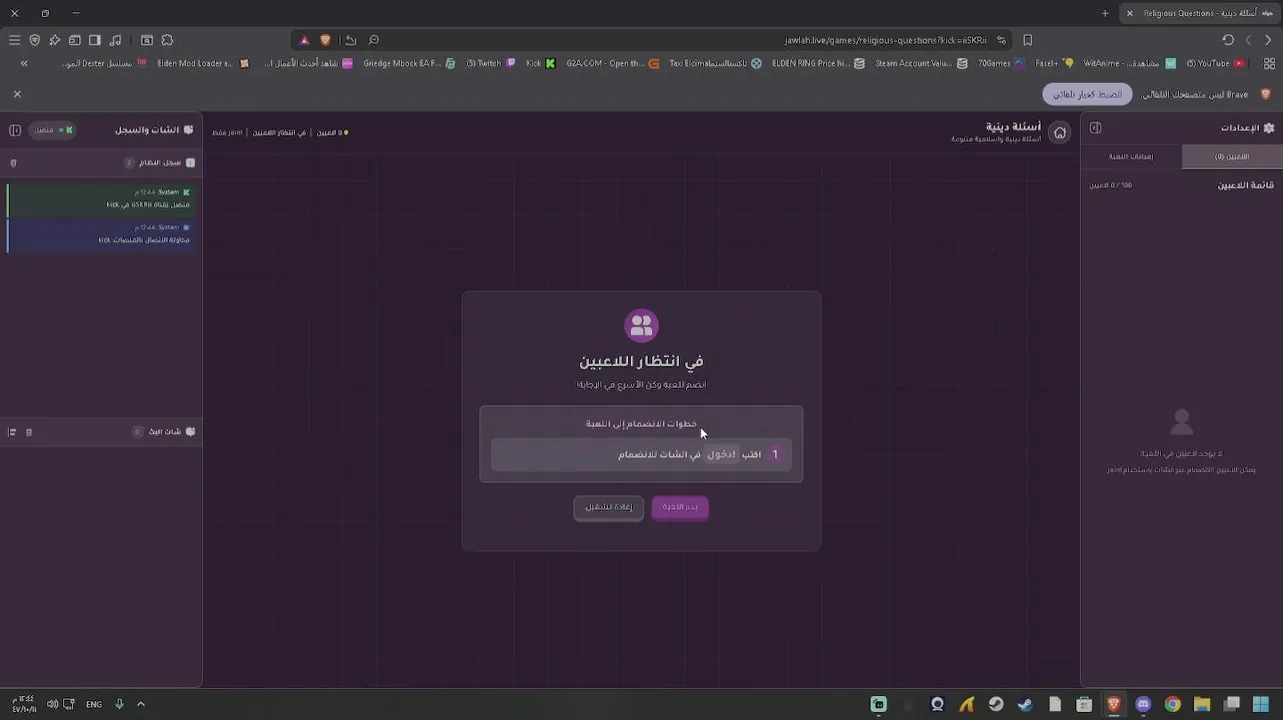
Task: Collapse the الإعدادات settings panel
Action: coord(1095,128)
